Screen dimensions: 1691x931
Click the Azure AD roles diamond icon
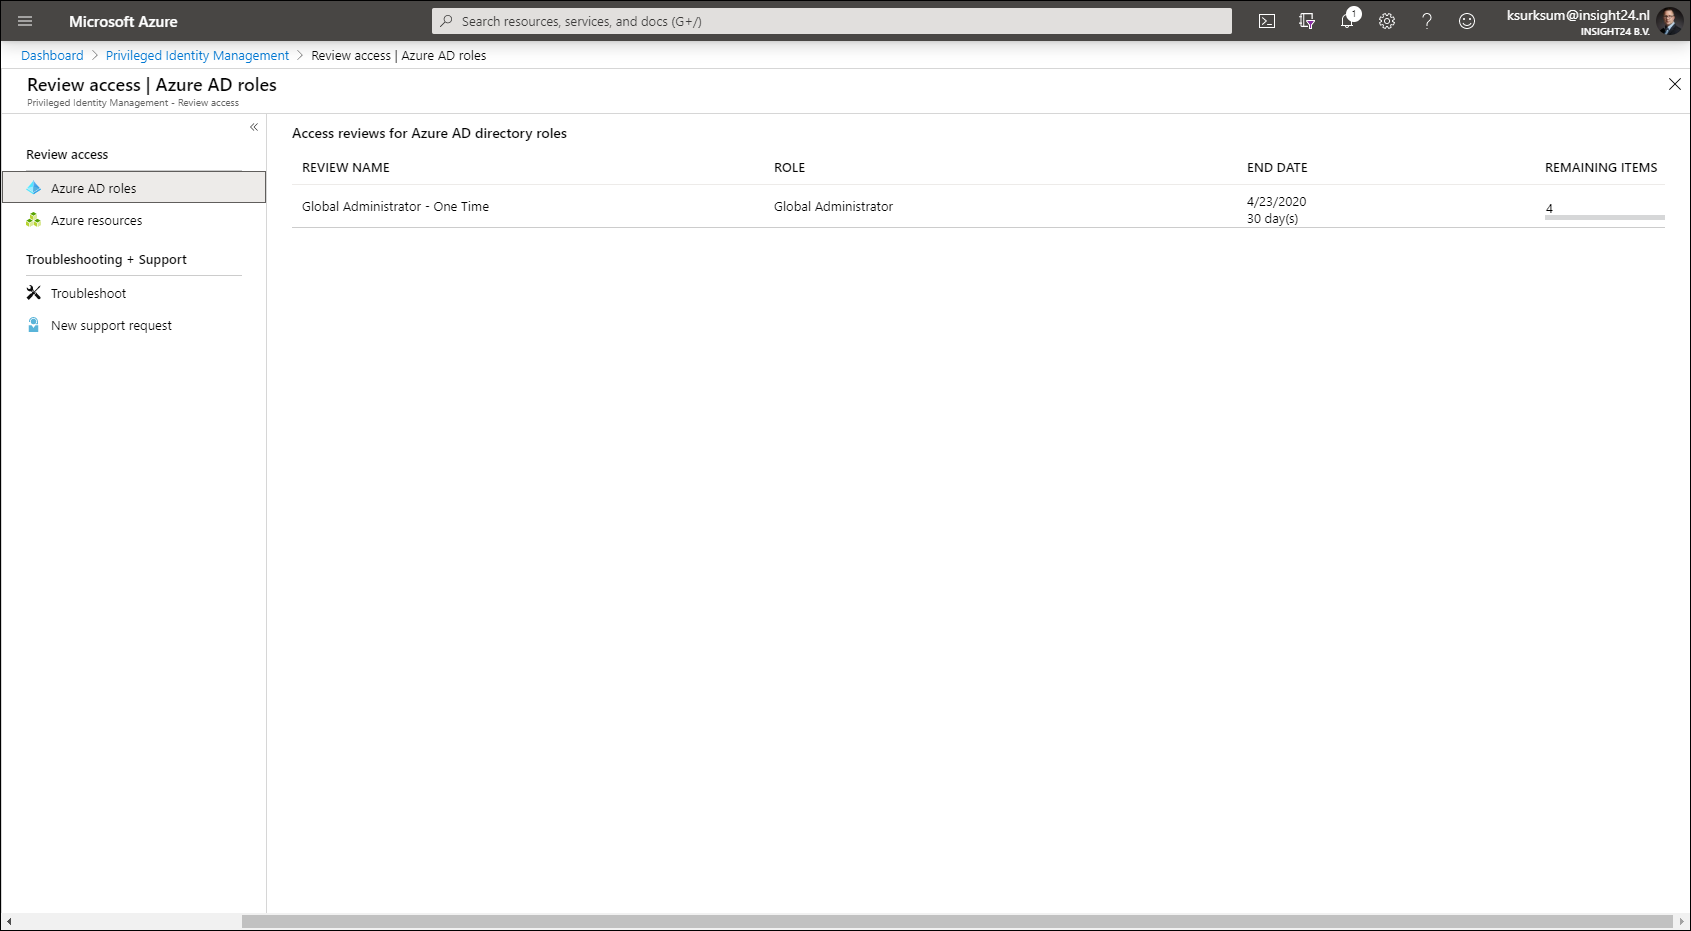pos(34,188)
